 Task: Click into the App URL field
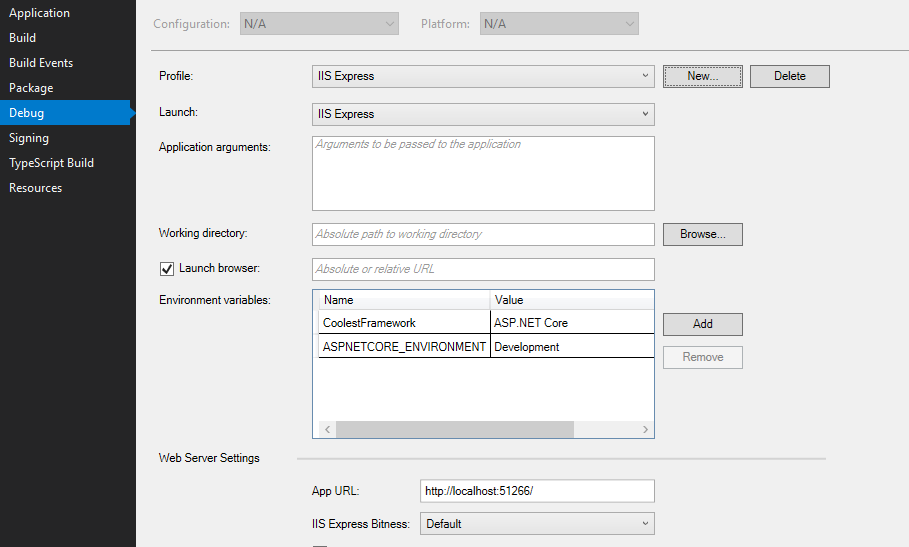(537, 491)
